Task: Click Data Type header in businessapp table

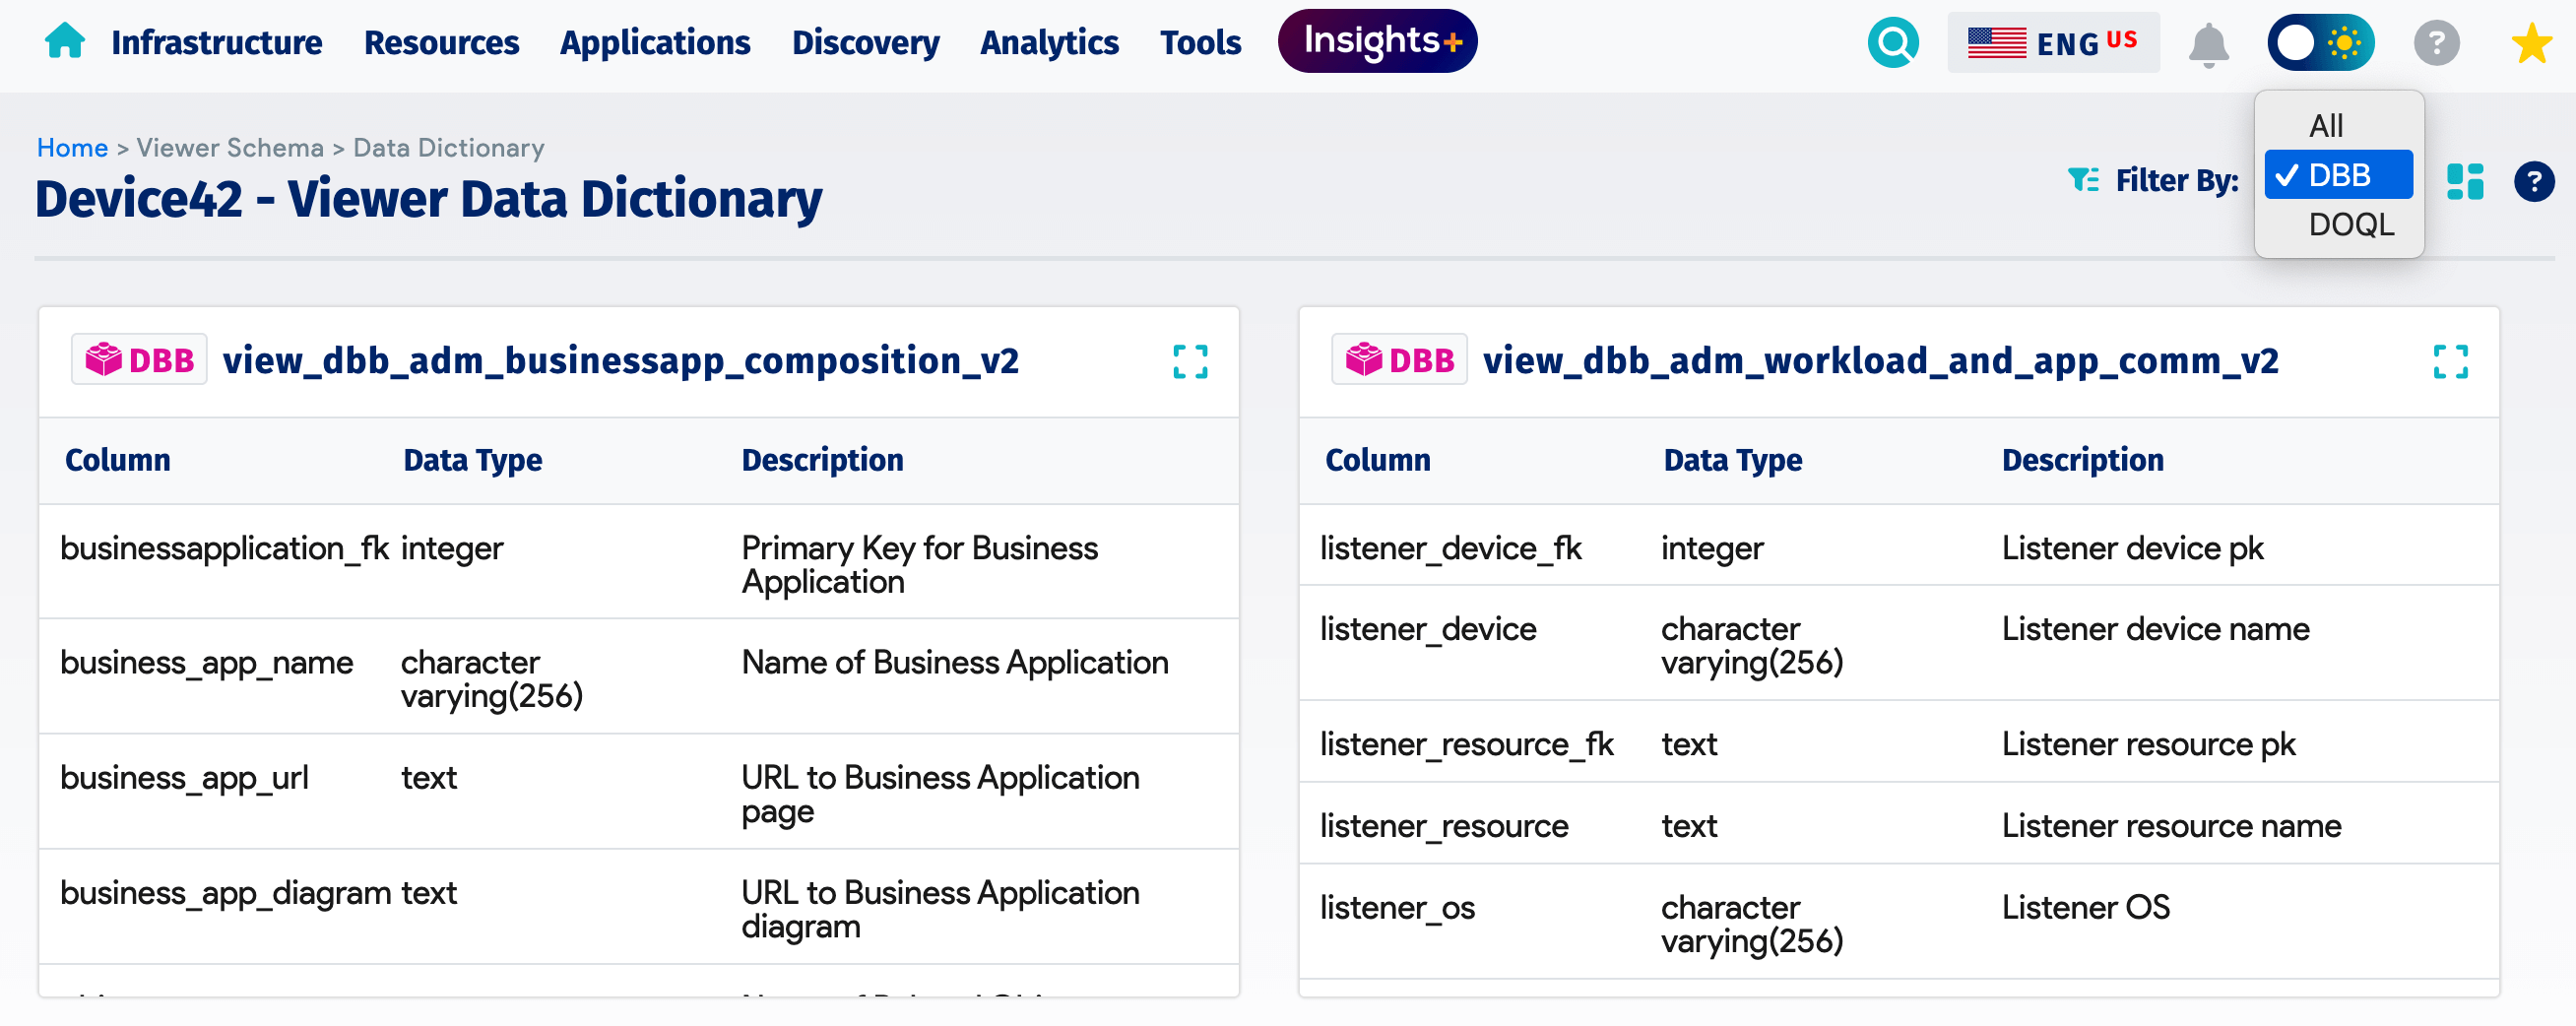Action: click(473, 460)
